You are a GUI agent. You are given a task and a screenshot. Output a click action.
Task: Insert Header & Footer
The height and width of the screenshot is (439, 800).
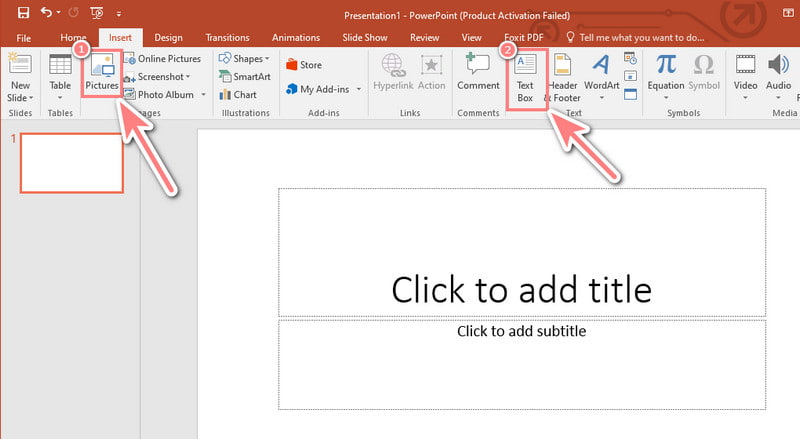(x=562, y=75)
